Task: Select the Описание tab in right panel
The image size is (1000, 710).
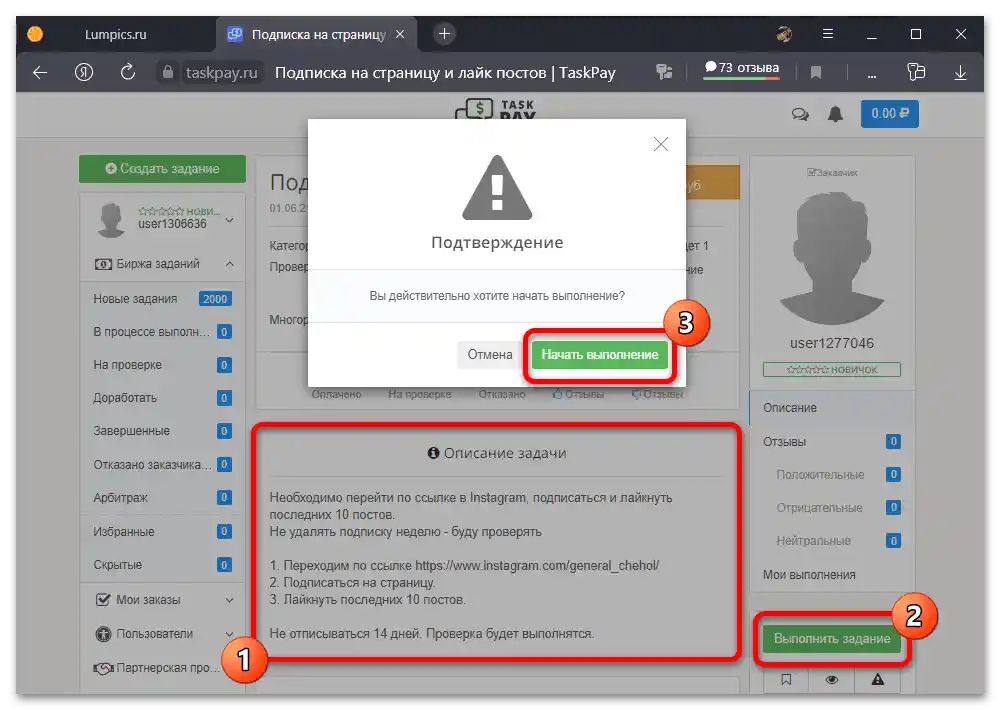Action: coord(832,408)
